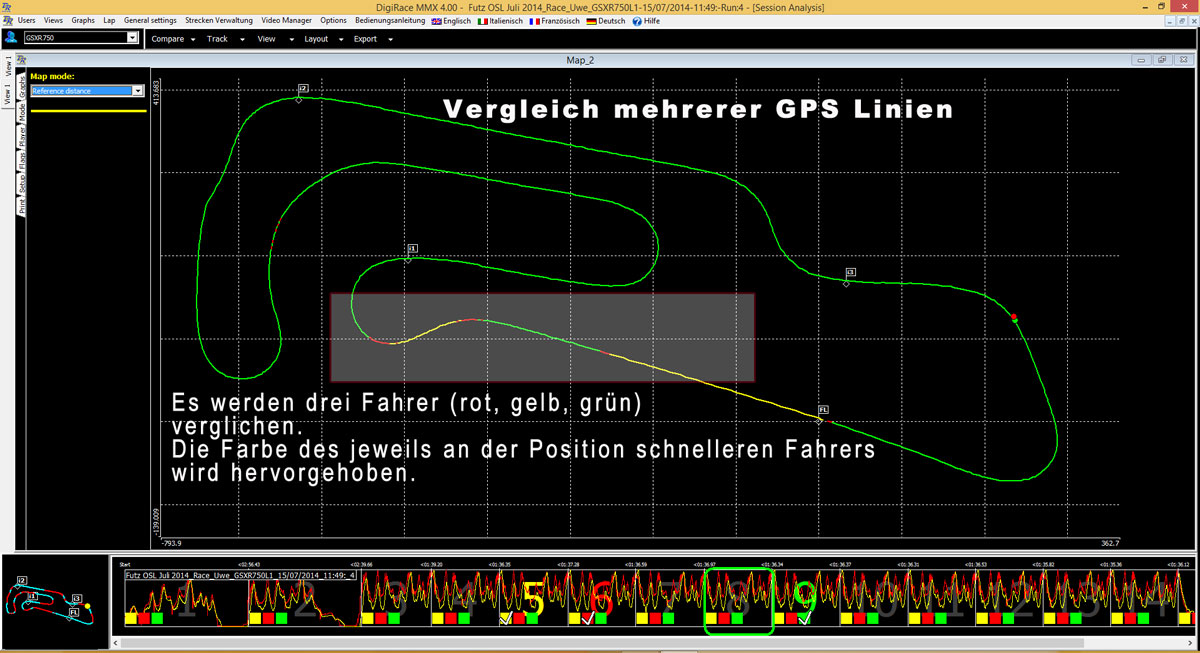Select the I1 split marker on the map
The height and width of the screenshot is (653, 1200).
coord(412,248)
